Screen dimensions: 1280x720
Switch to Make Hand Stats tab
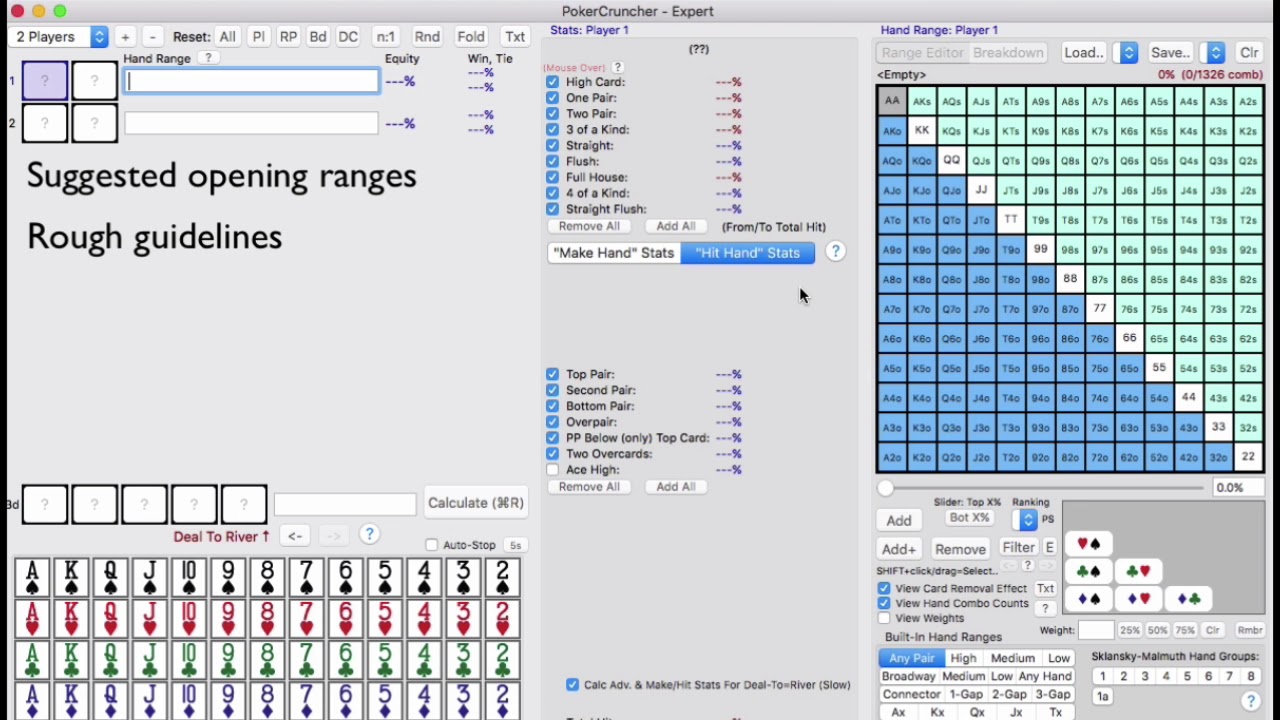(x=614, y=253)
